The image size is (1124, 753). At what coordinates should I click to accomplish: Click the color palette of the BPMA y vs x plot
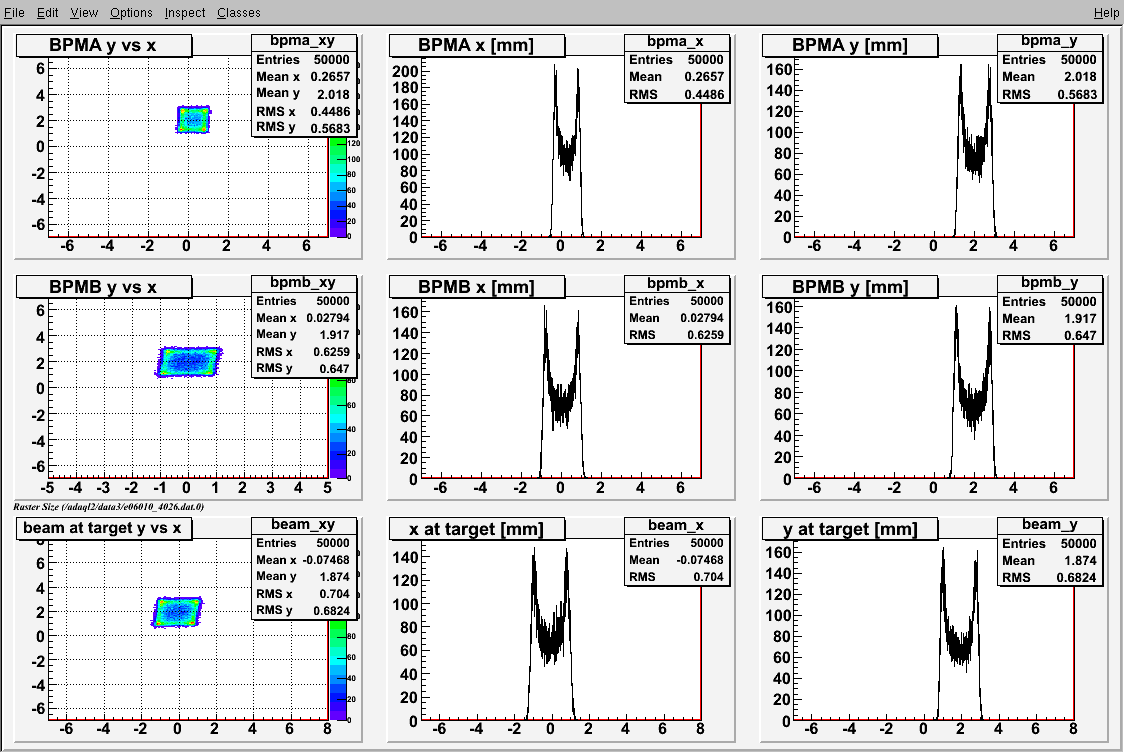point(338,186)
